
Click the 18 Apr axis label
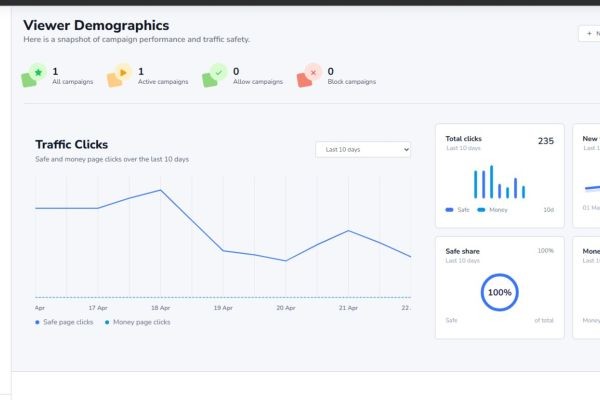pos(161,308)
